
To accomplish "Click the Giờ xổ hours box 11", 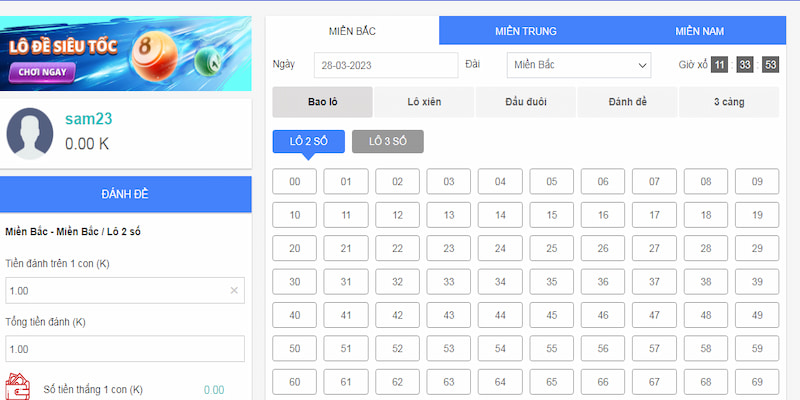I will coord(719,65).
